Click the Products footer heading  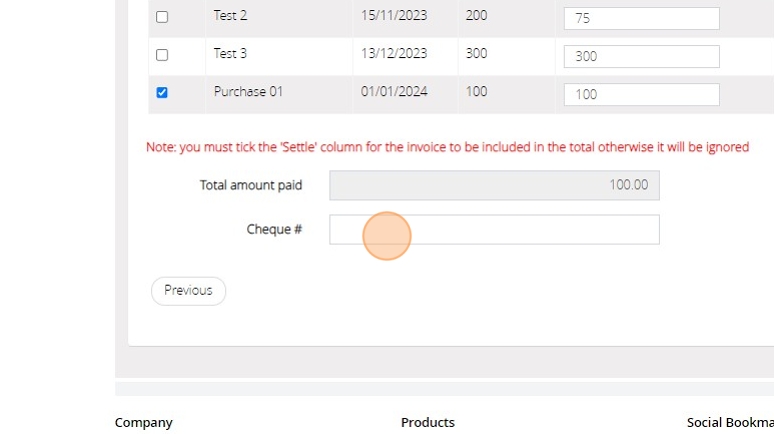[x=428, y=422]
